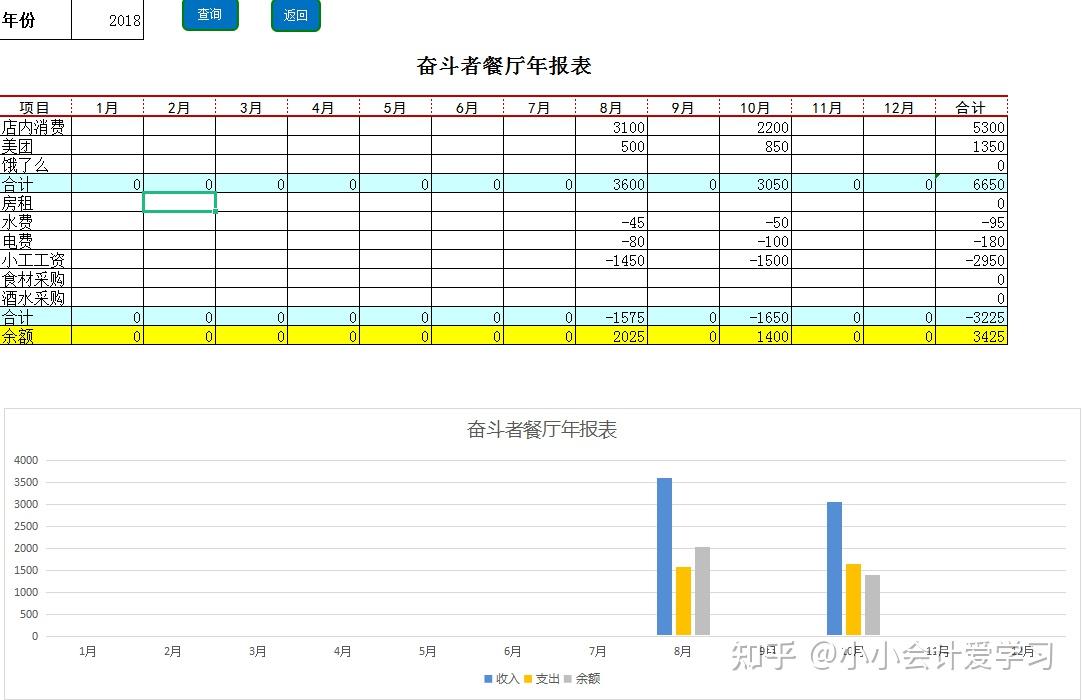This screenshot has width=1083, height=700.
Task: Select the wages cell showing -1450
Action: [611, 260]
